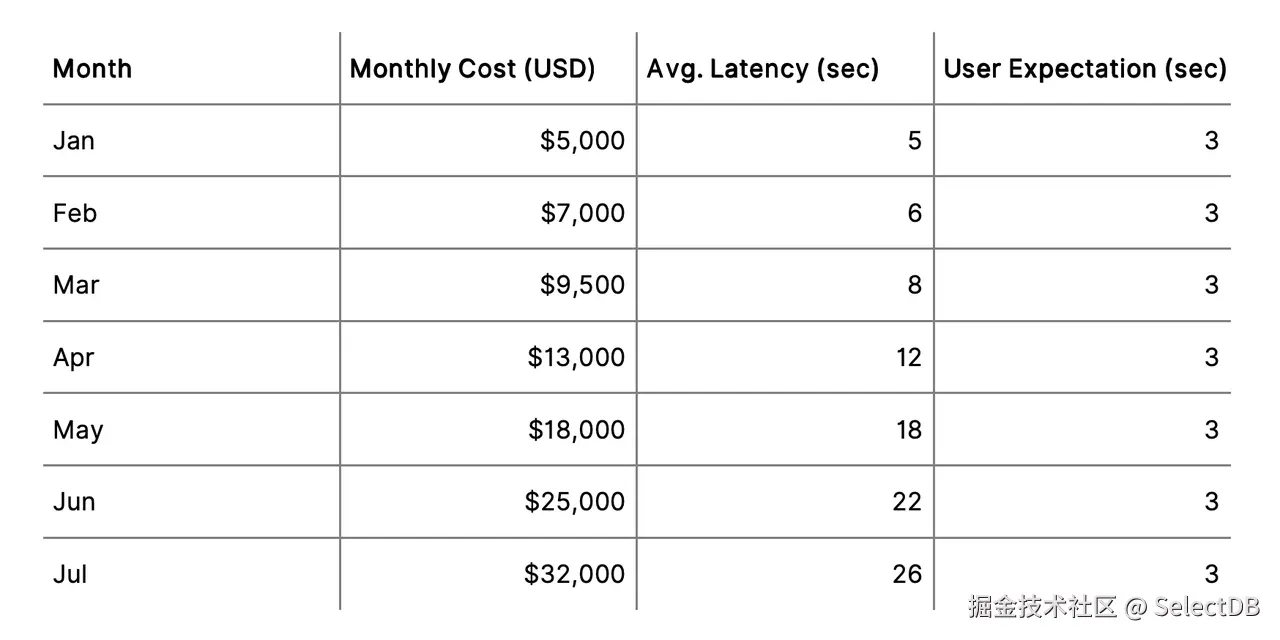1280x640 pixels.
Task: Select the $13,000 cost cell
Action: coord(576,357)
